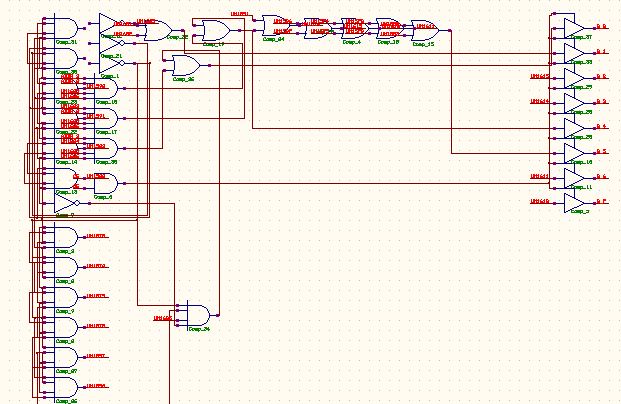Image resolution: width=621 pixels, height=404 pixels.
Task: Select the OR gate fed by the top buffer
Action: (158, 30)
